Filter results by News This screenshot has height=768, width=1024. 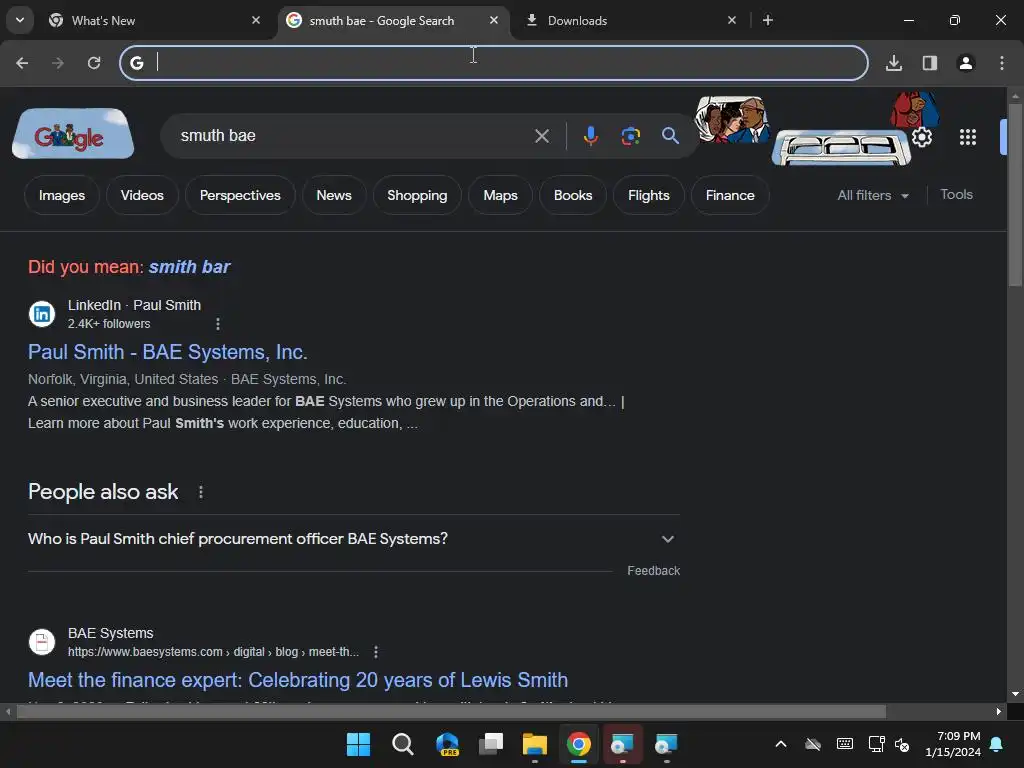[334, 195]
